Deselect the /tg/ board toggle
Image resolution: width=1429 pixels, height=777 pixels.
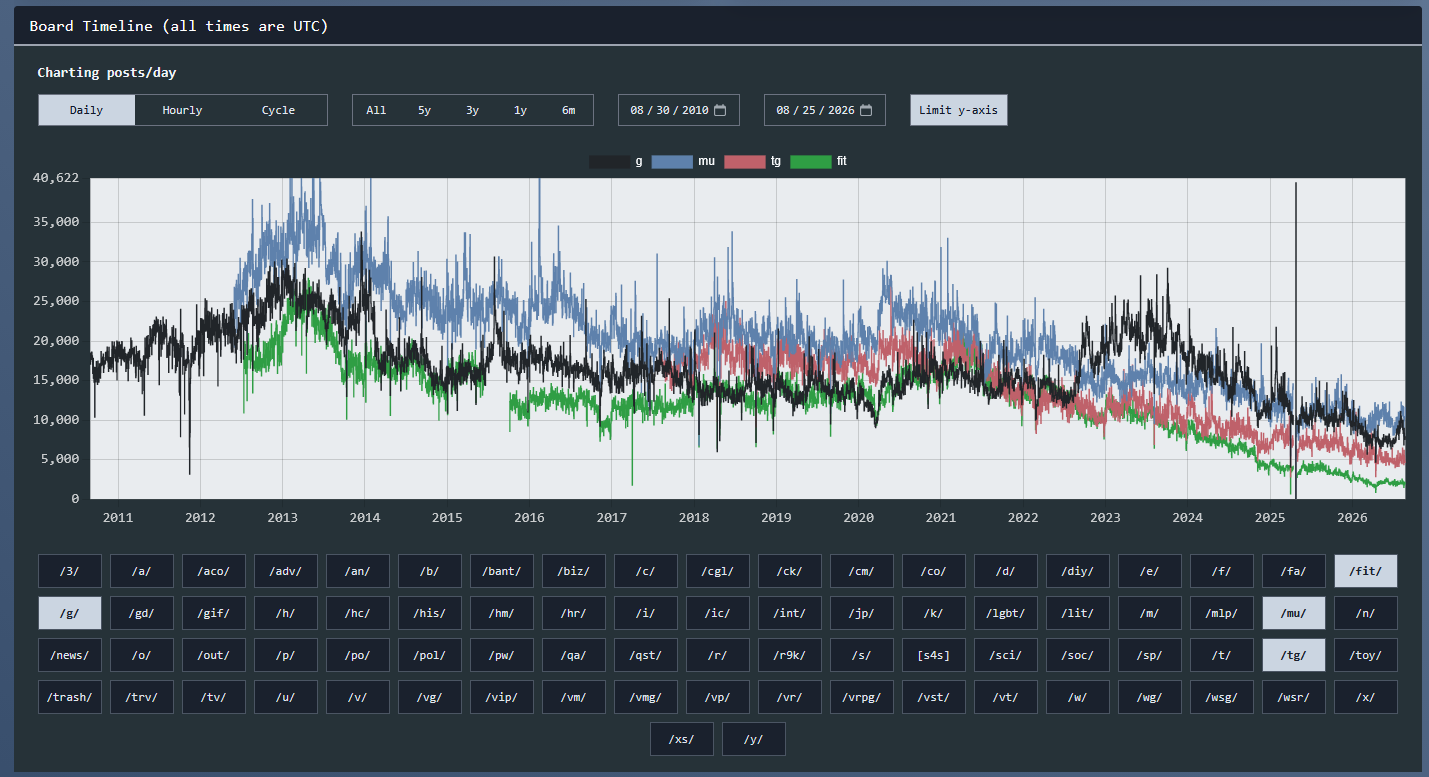tap(1293, 655)
